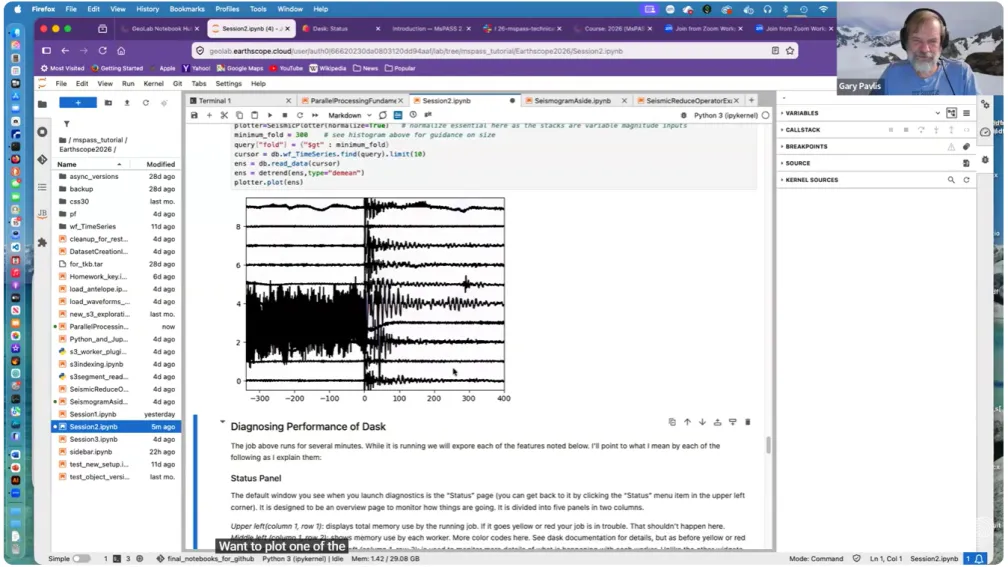This screenshot has width=1008, height=567.
Task: Expand the VARIABLES section
Action: pyautogui.click(x=800, y=113)
